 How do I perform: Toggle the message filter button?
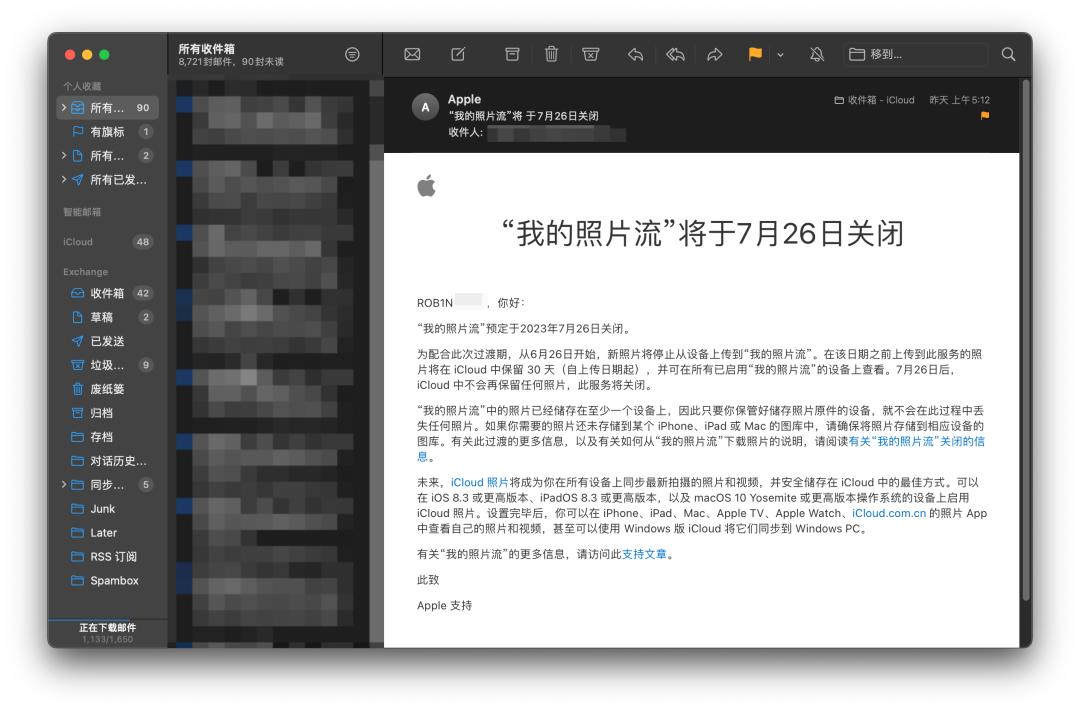click(x=352, y=54)
